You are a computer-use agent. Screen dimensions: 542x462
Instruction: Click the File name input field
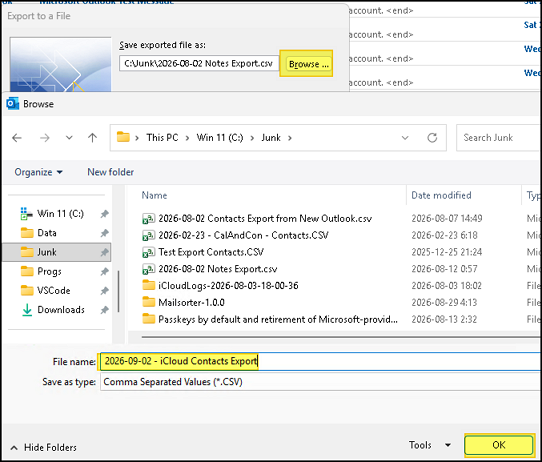[x=321, y=361]
